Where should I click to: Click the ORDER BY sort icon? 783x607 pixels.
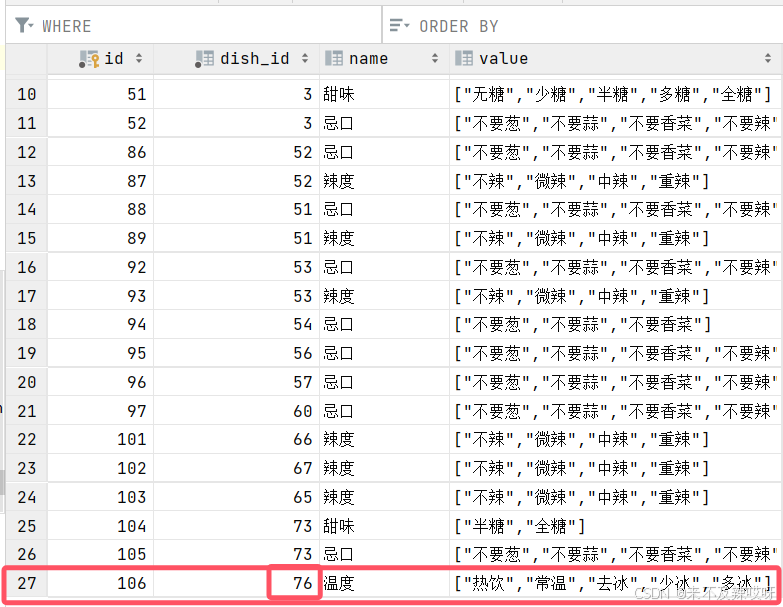(399, 25)
